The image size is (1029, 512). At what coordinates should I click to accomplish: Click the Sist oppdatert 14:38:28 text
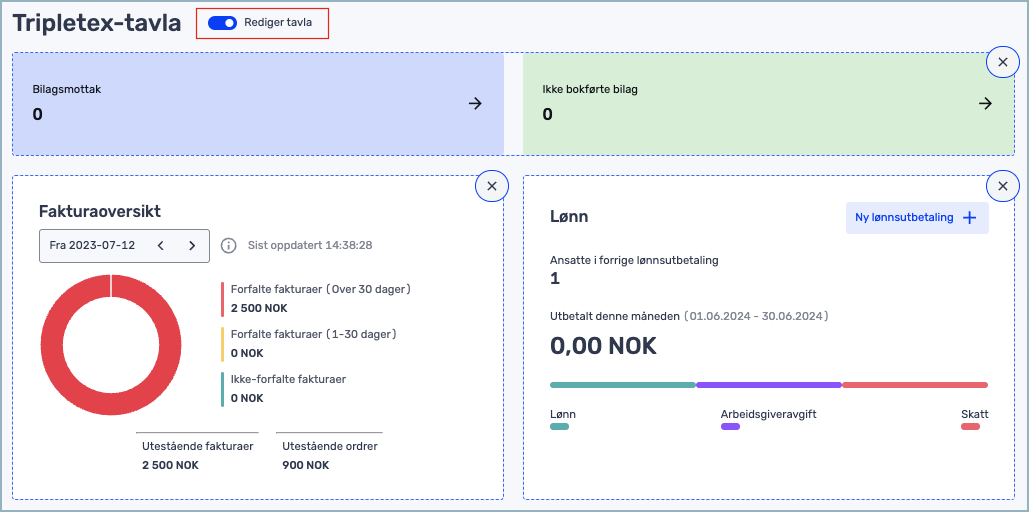(x=310, y=245)
